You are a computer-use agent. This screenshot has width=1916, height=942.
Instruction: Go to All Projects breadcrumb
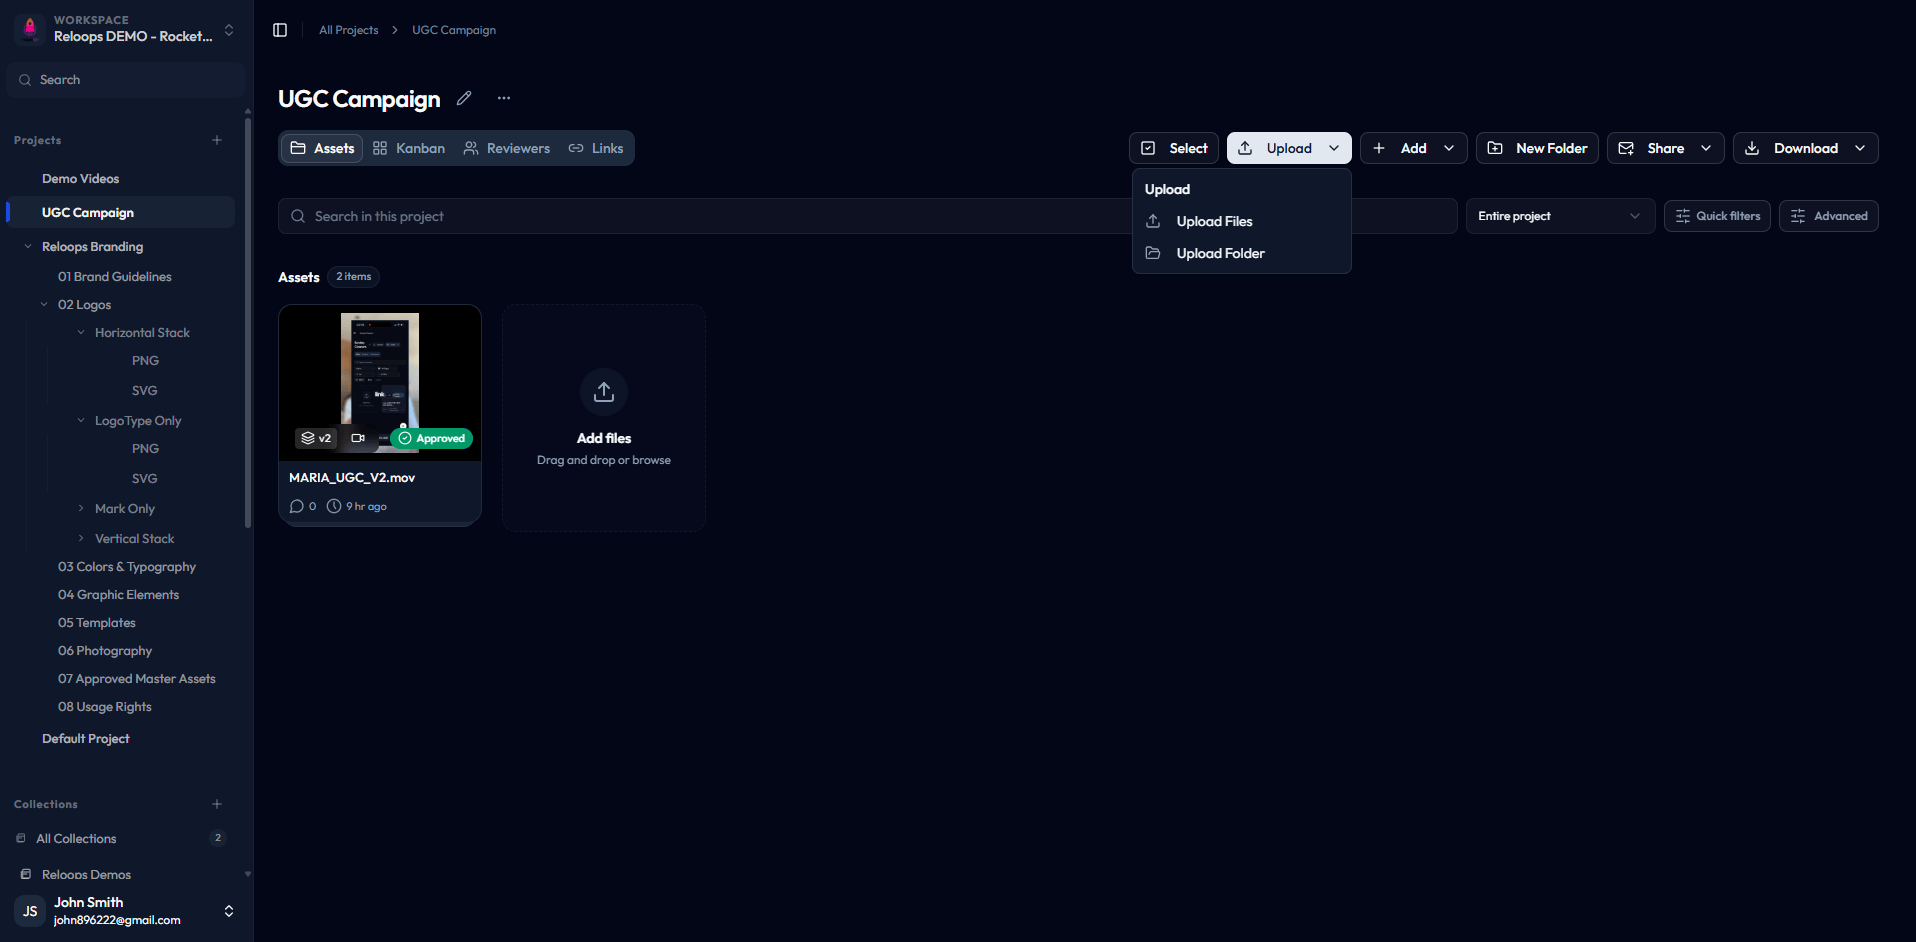click(x=349, y=30)
